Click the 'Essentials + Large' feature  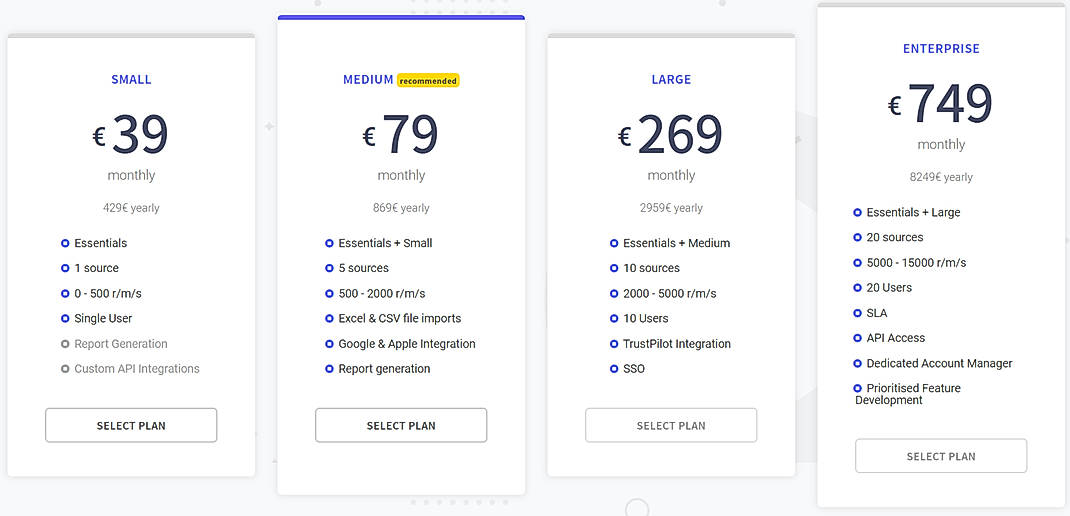pyautogui.click(x=913, y=212)
